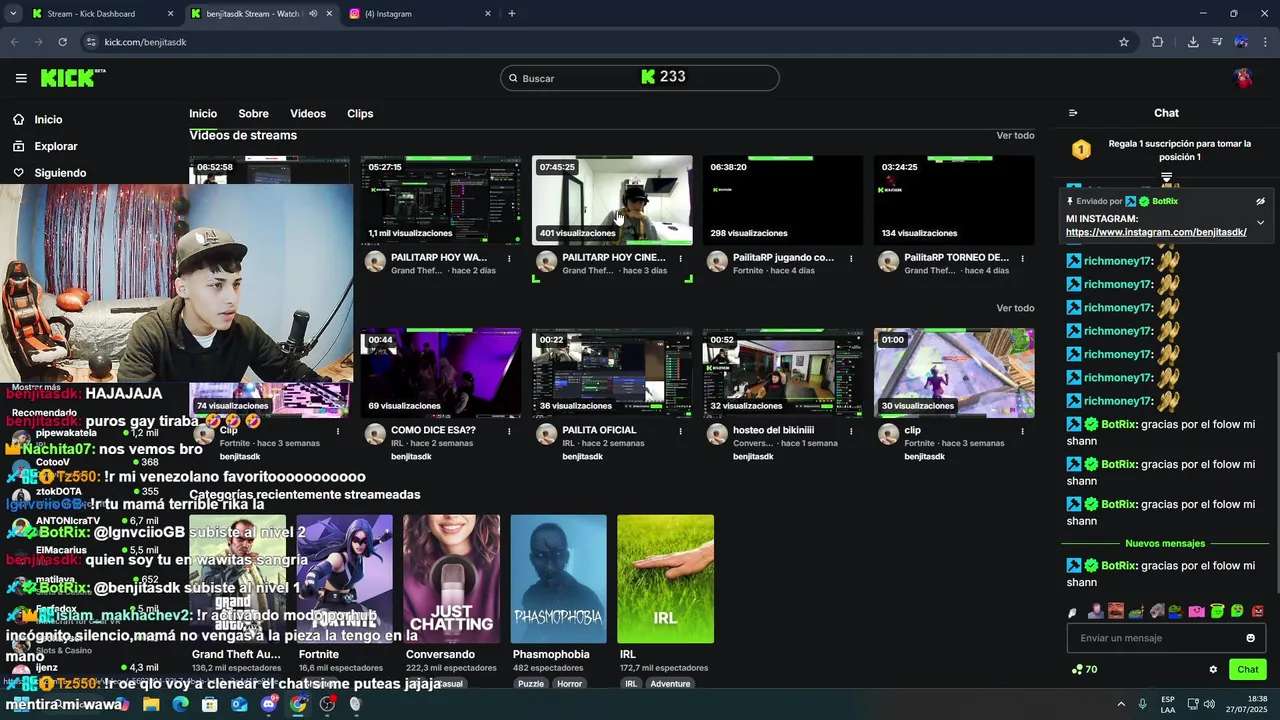Open the user profile avatar menu
This screenshot has width=1280, height=720.
tap(1244, 78)
